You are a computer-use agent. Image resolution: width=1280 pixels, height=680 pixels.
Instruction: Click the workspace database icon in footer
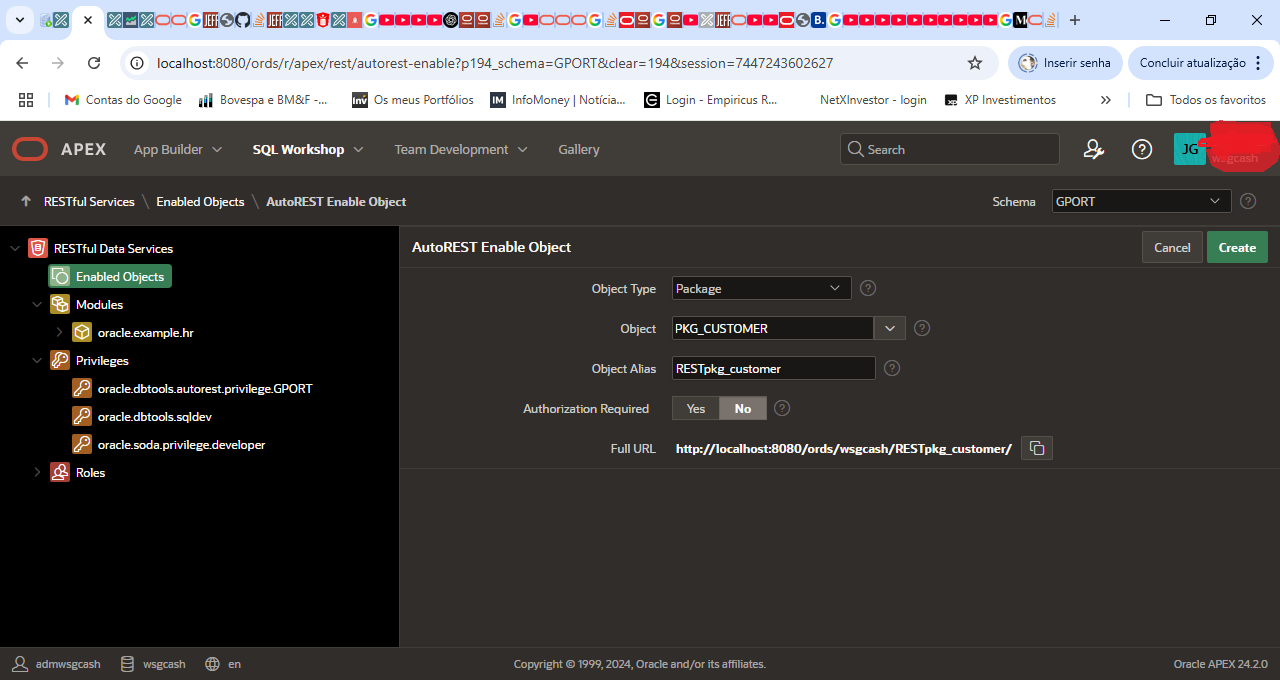[127, 664]
